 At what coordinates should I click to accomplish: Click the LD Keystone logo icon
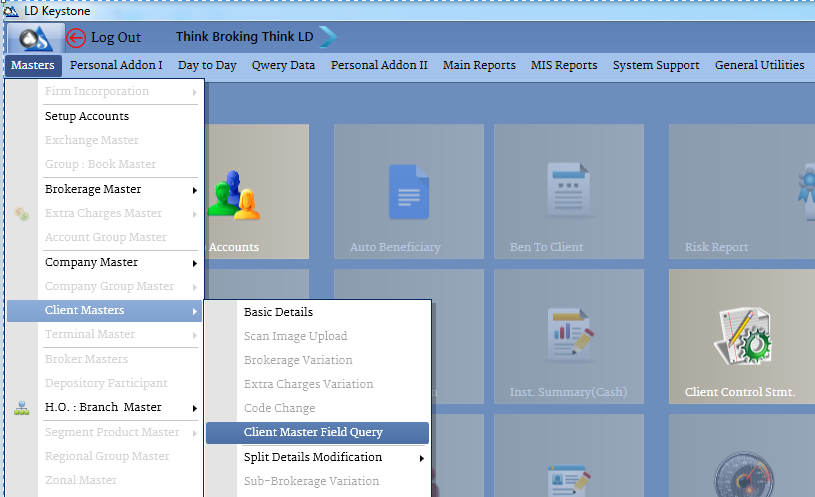coord(35,38)
